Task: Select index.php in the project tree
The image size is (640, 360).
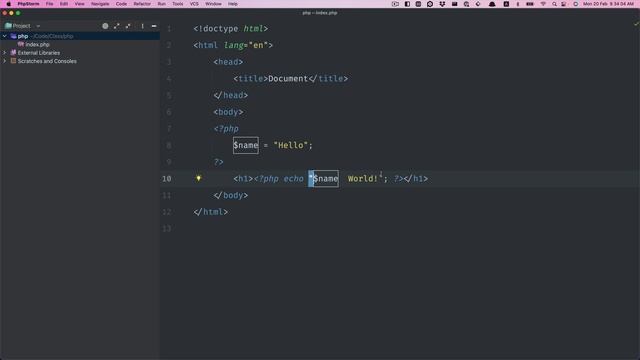Action: 37,44
